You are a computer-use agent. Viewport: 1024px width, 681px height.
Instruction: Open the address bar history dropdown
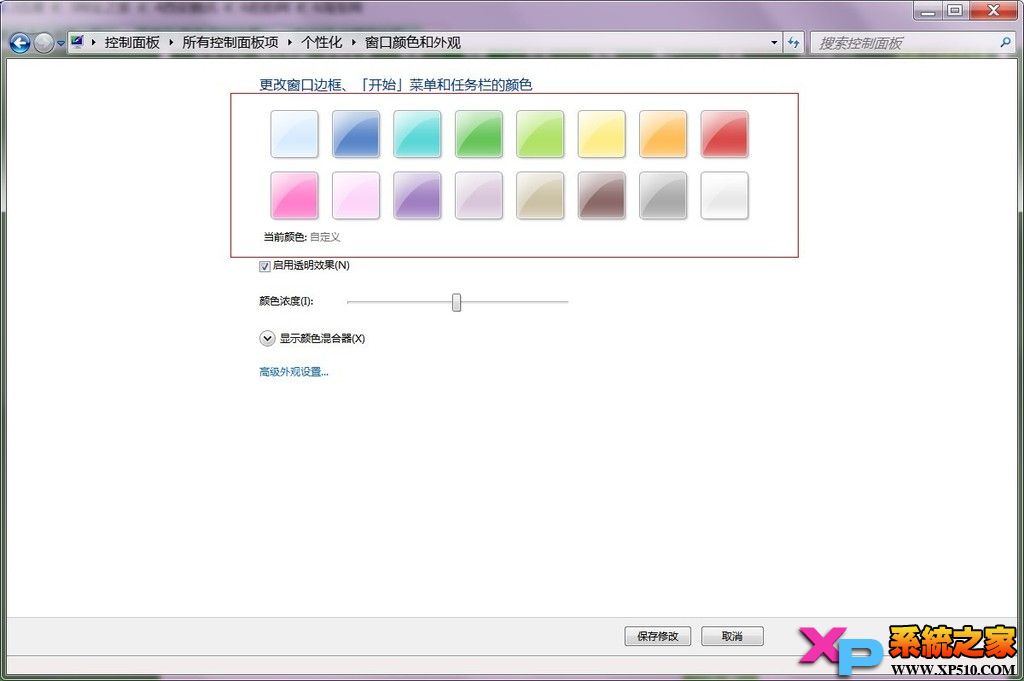tap(775, 43)
